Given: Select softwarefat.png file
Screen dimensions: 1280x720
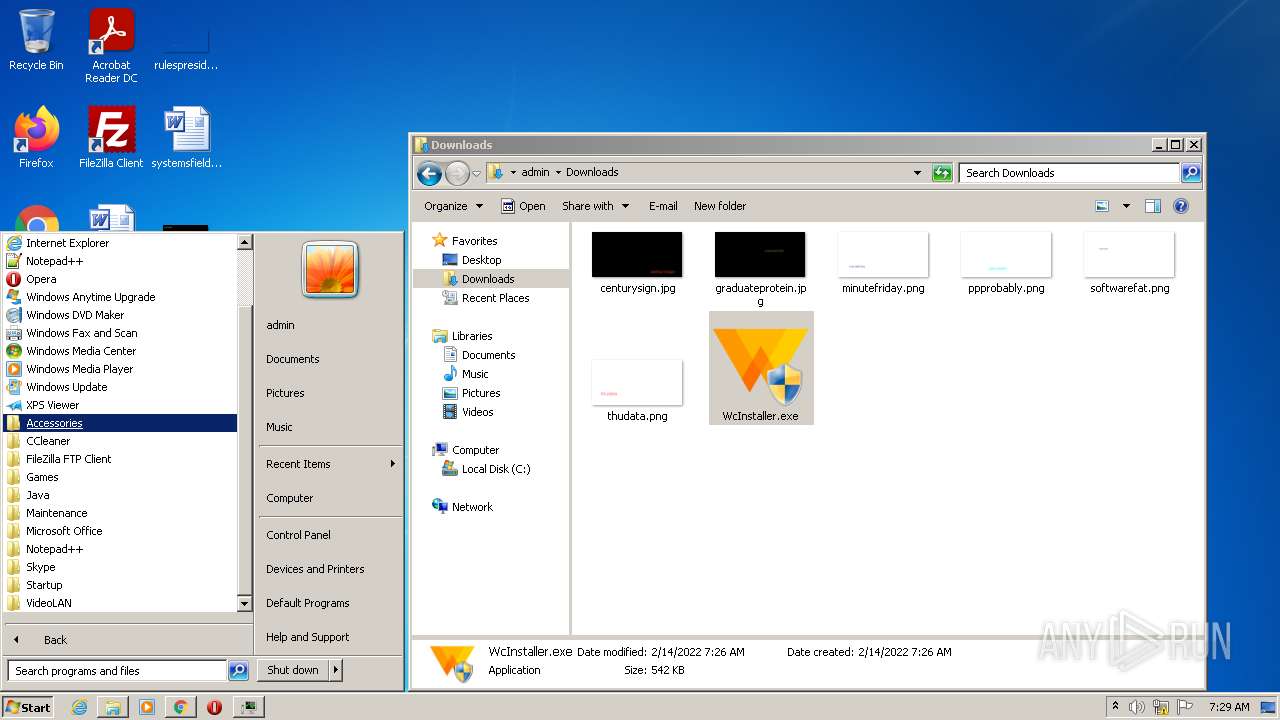Looking at the screenshot, I should (1129, 263).
